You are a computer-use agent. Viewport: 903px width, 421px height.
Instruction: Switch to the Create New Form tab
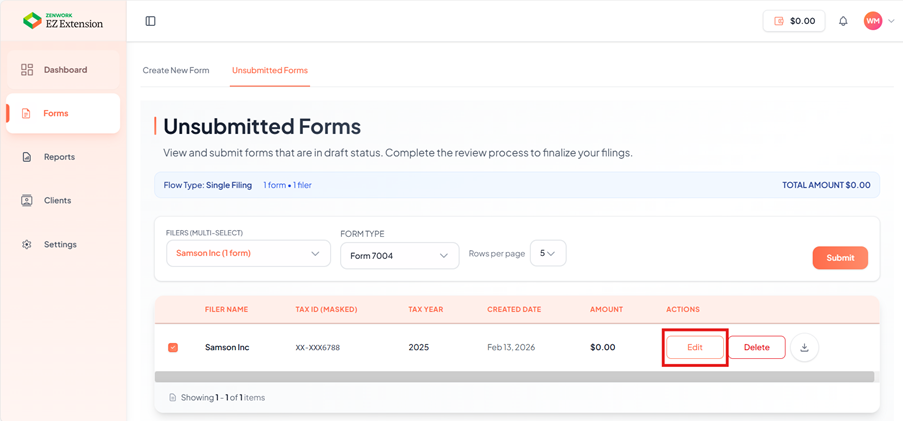pyautogui.click(x=176, y=71)
